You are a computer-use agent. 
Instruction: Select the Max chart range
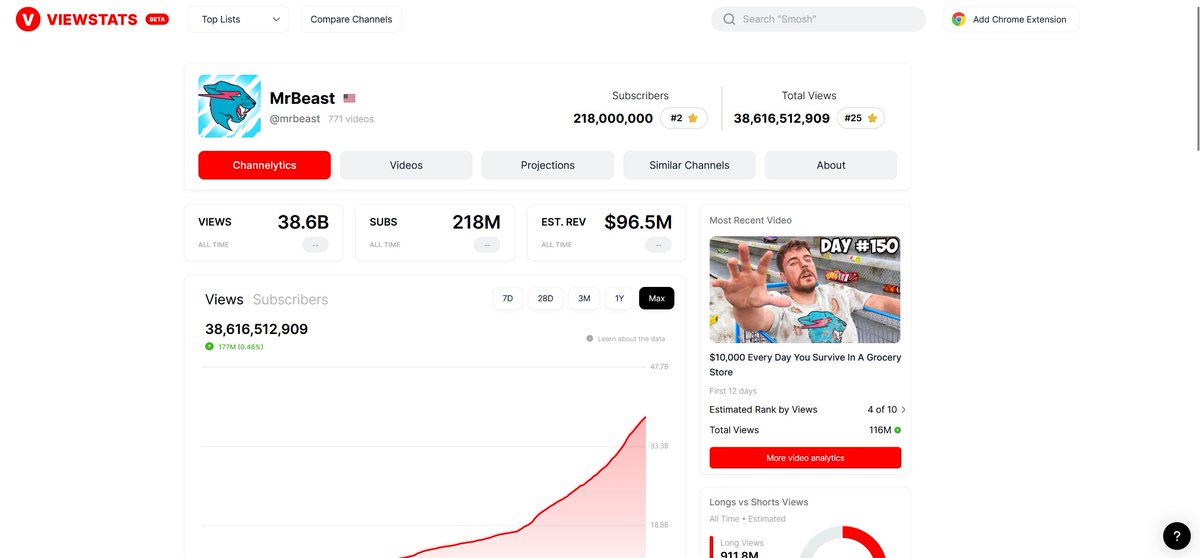coord(657,298)
